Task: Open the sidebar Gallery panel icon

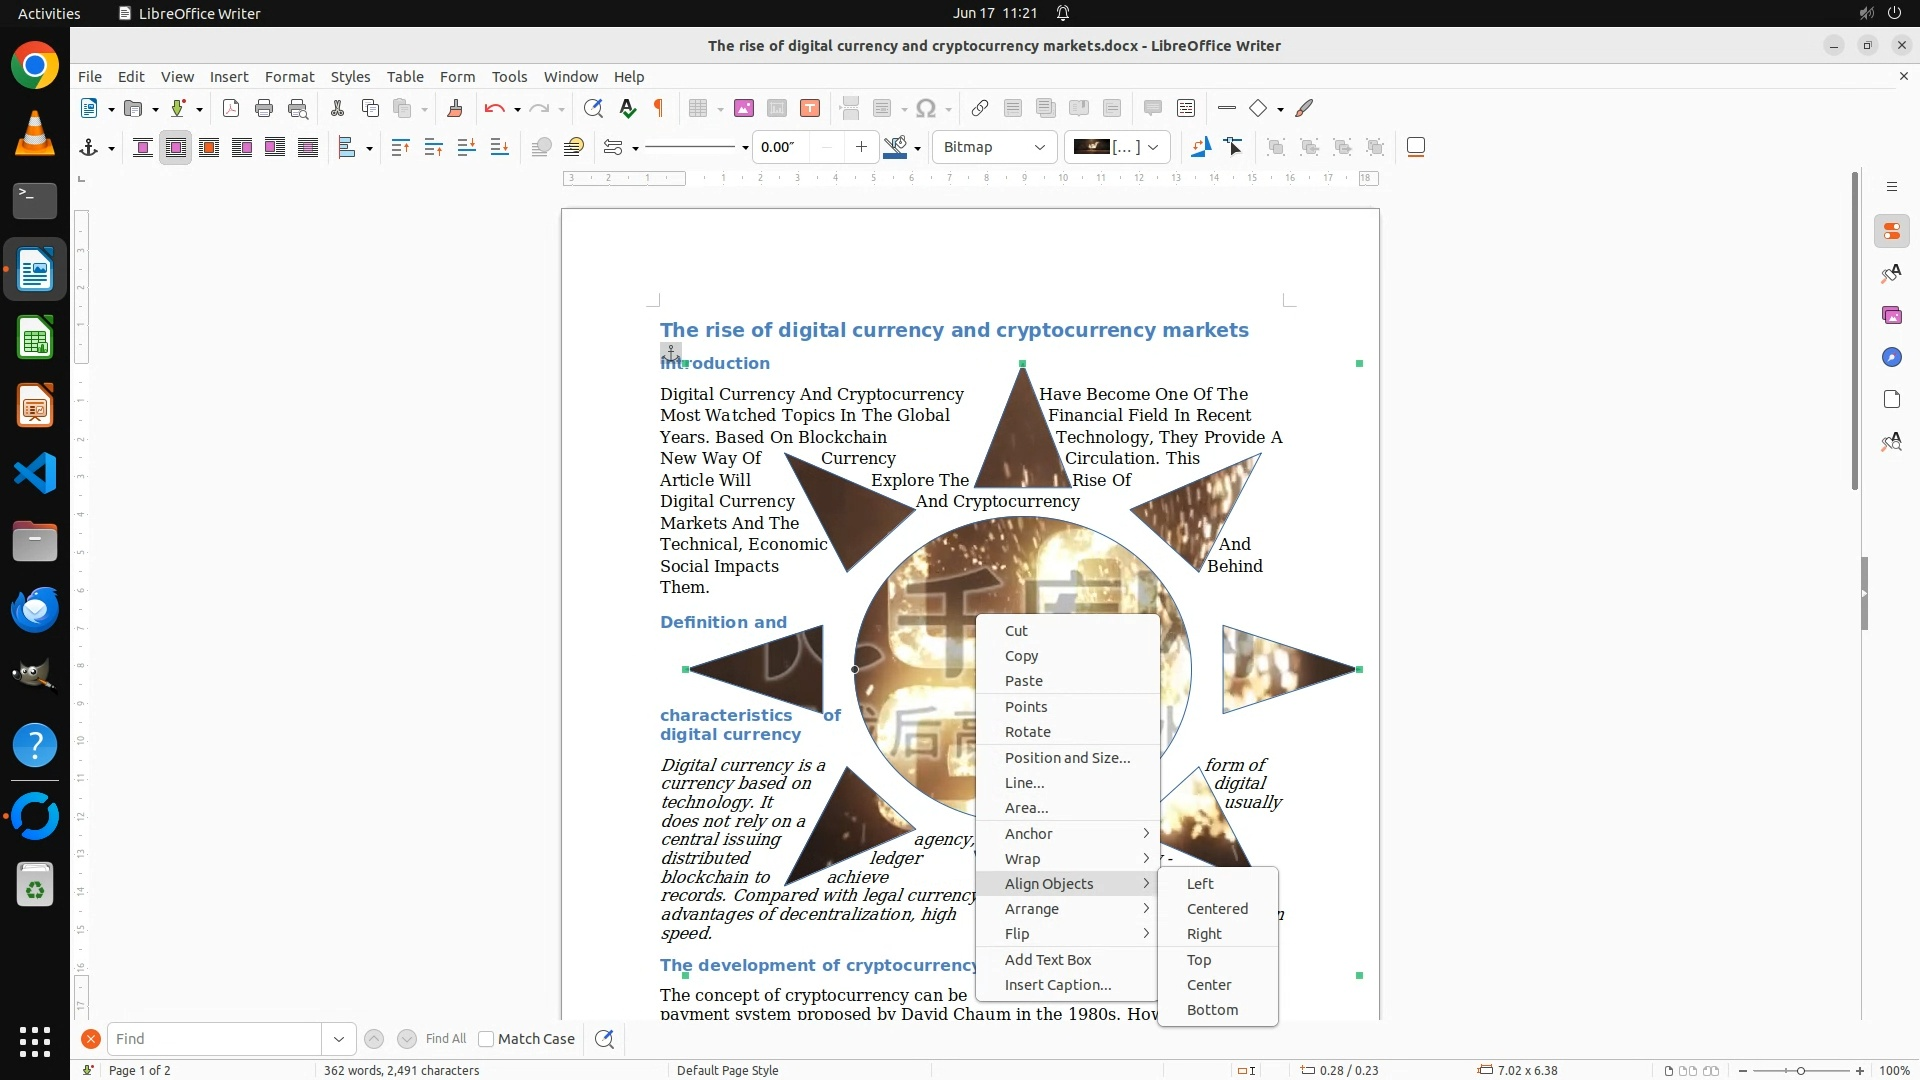Action: click(1891, 315)
